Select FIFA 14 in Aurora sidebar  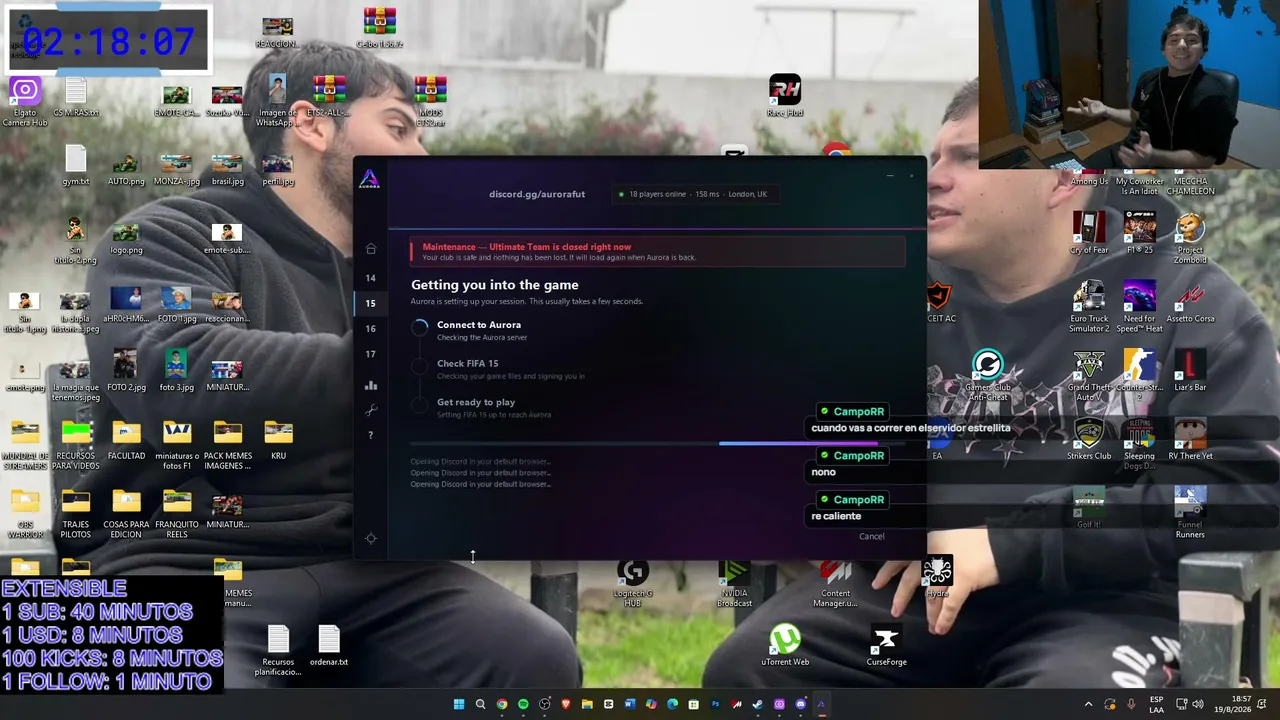[370, 278]
